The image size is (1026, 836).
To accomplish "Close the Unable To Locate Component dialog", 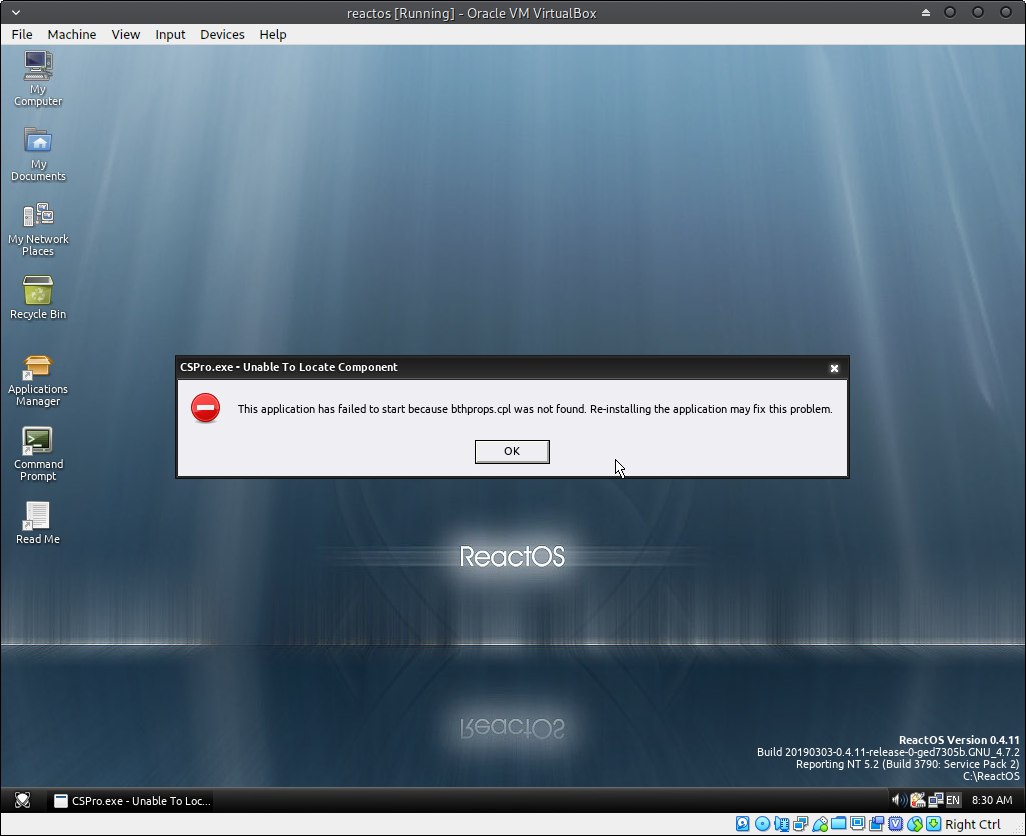I will tap(834, 368).
